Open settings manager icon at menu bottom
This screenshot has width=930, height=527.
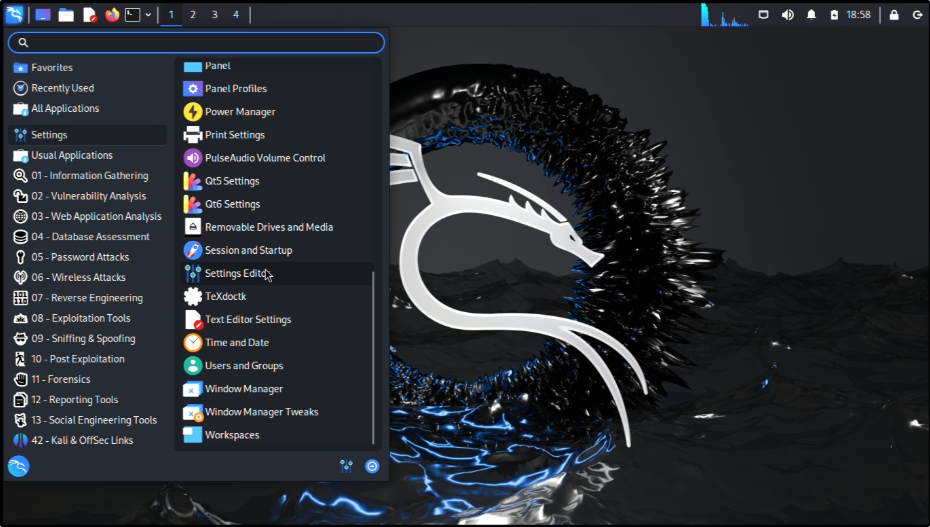pyautogui.click(x=347, y=467)
